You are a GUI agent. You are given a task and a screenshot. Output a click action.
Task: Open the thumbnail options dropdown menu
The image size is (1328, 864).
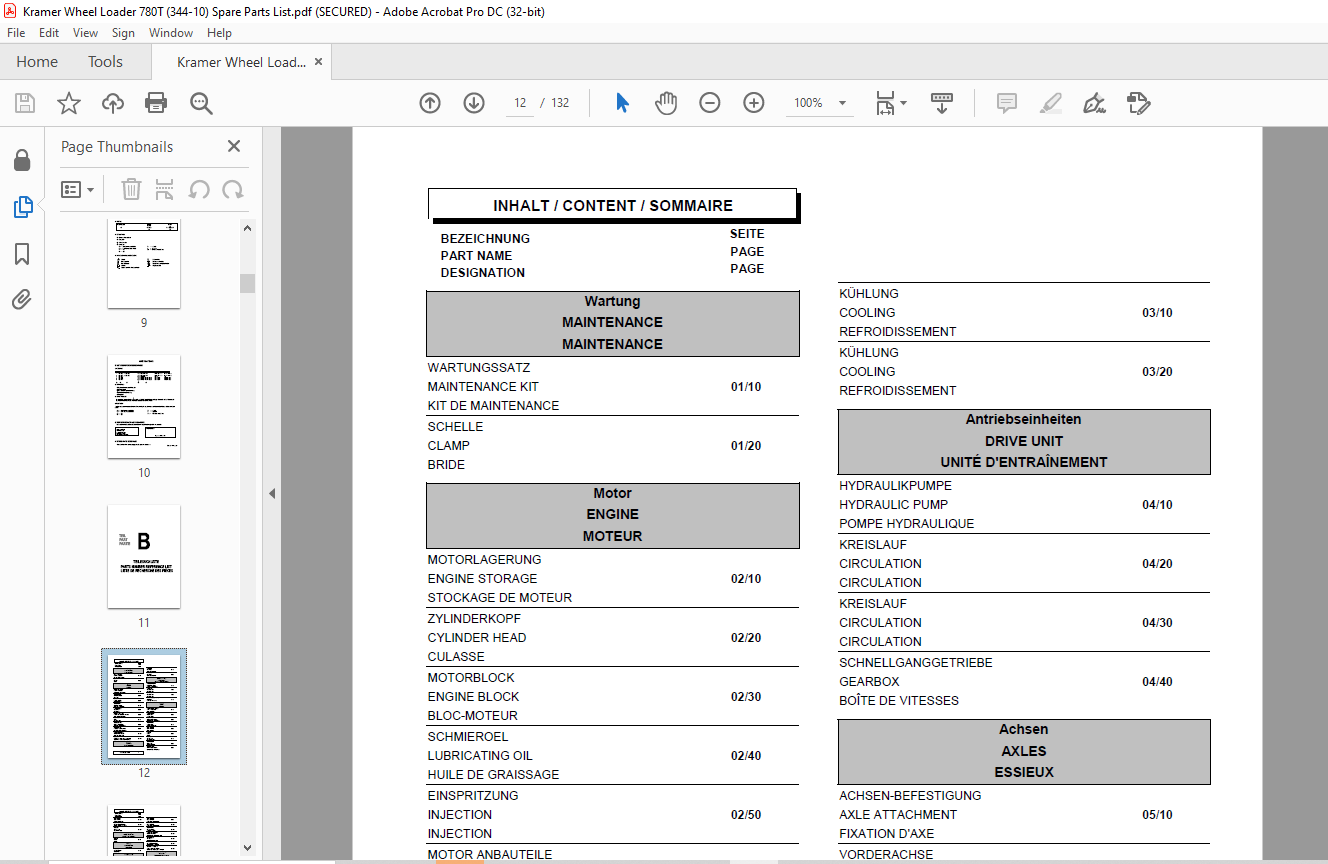78,189
